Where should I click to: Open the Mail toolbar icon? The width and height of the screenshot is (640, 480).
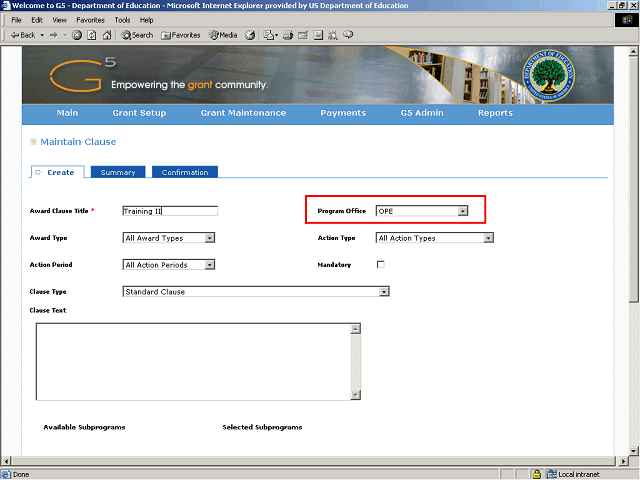(270, 35)
